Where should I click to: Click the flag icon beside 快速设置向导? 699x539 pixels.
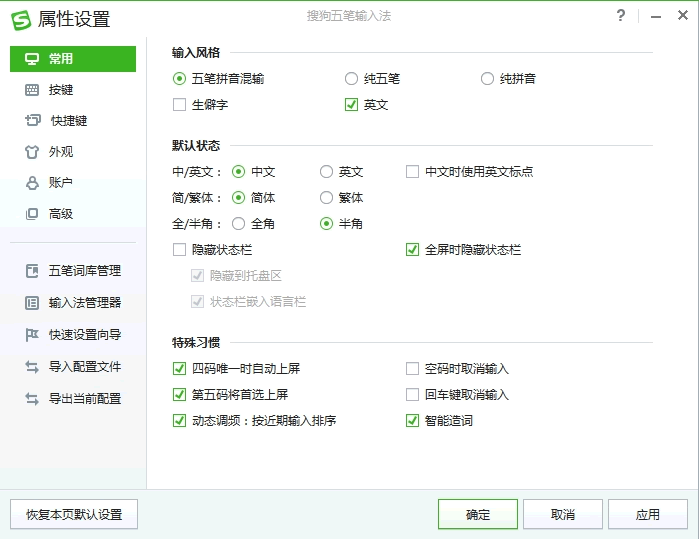[x=31, y=335]
